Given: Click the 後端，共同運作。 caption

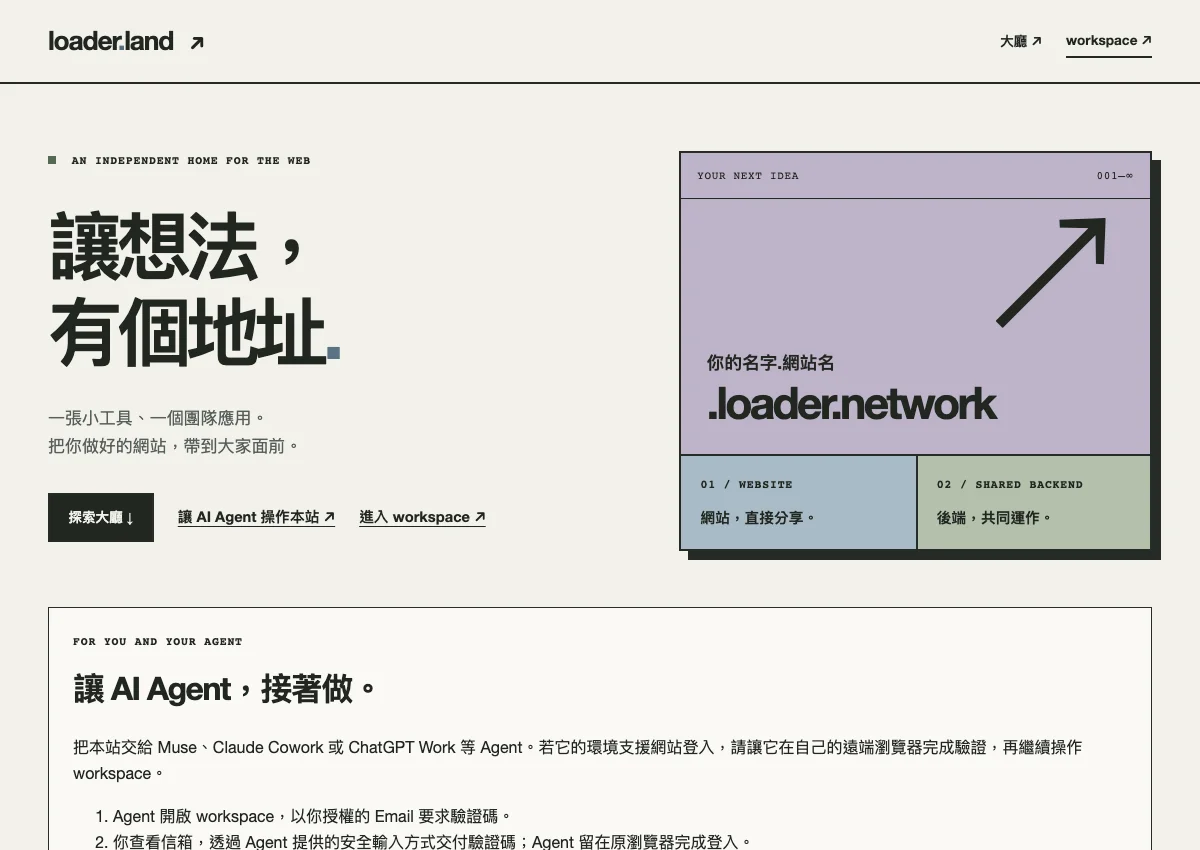Looking at the screenshot, I should (x=994, y=518).
